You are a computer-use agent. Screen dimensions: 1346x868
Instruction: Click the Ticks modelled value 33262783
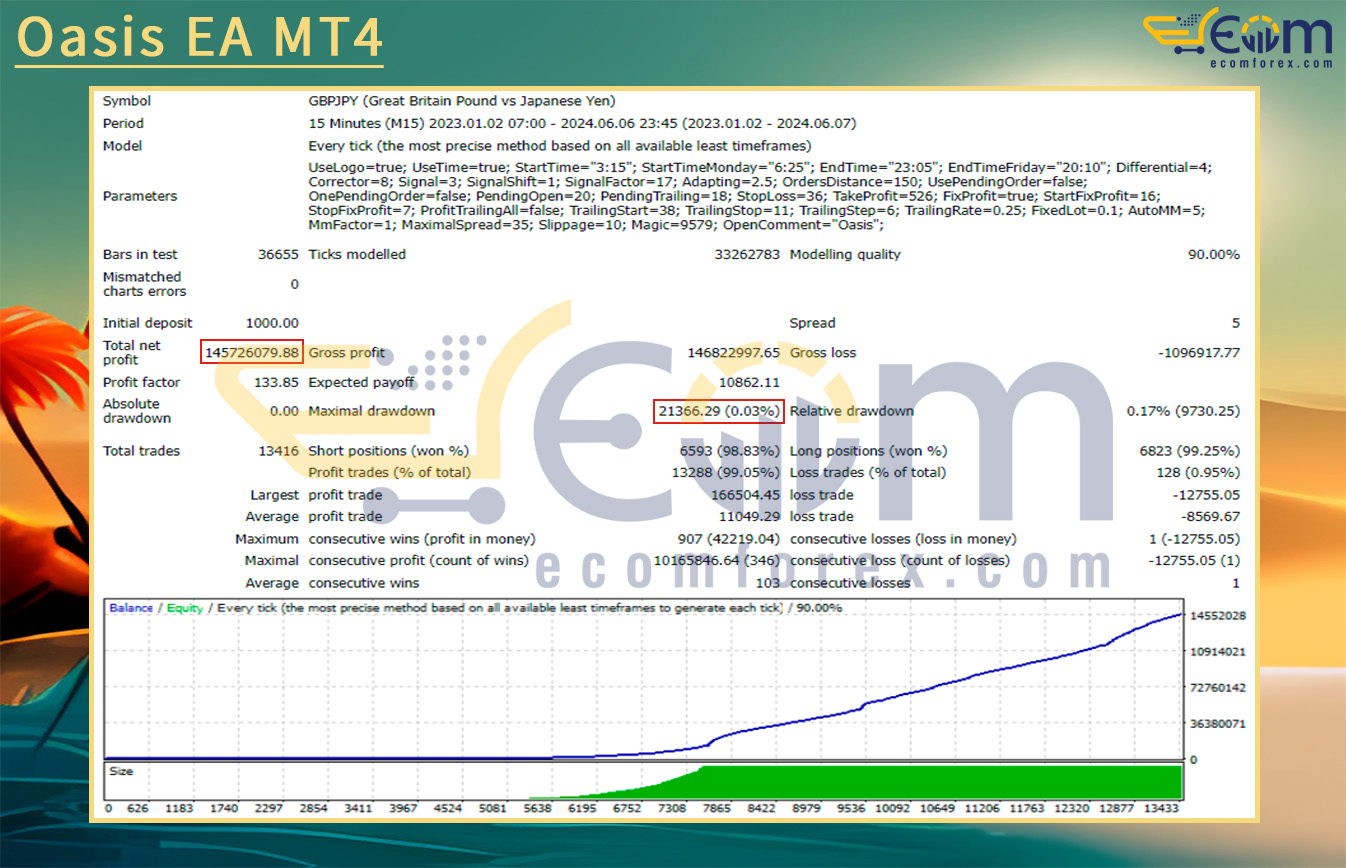(743, 255)
